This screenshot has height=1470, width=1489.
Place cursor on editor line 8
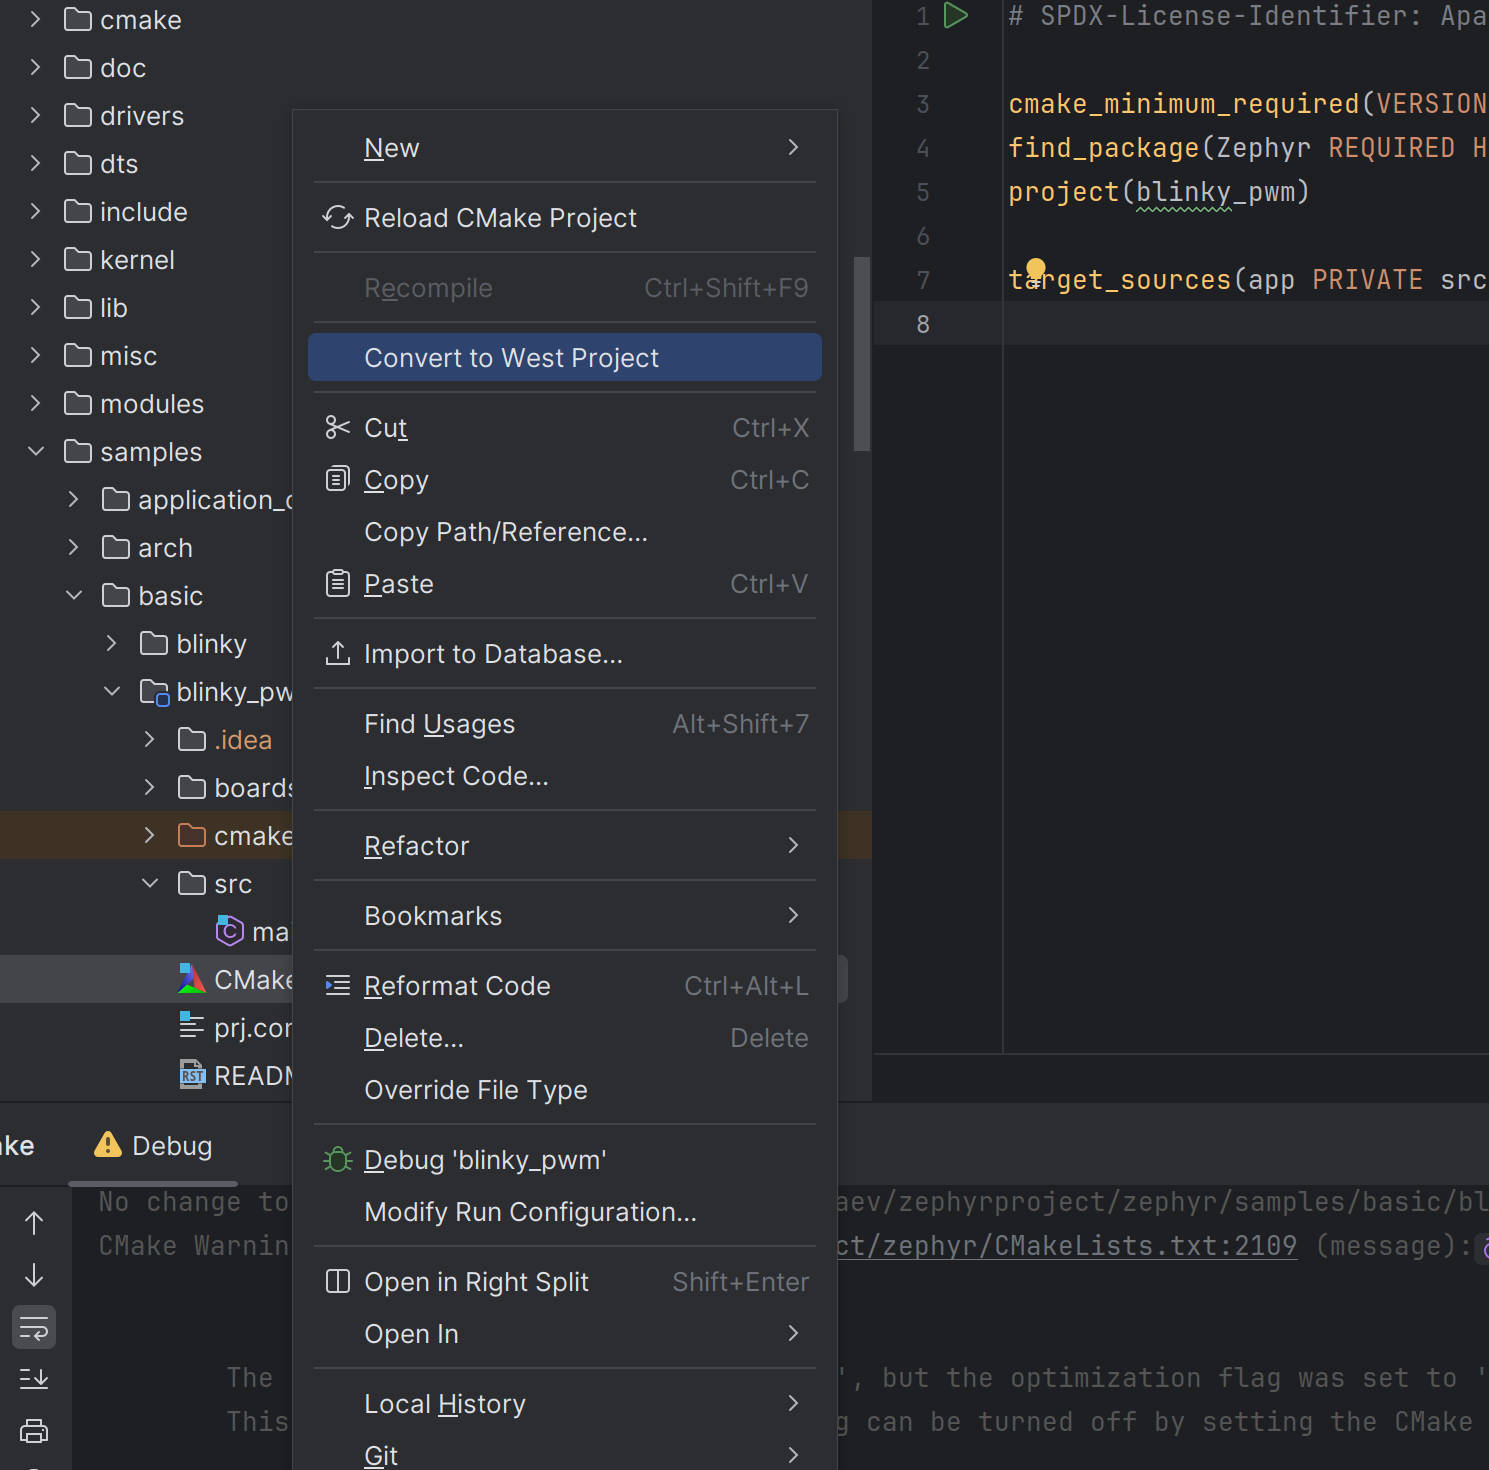pyautogui.click(x=1246, y=323)
